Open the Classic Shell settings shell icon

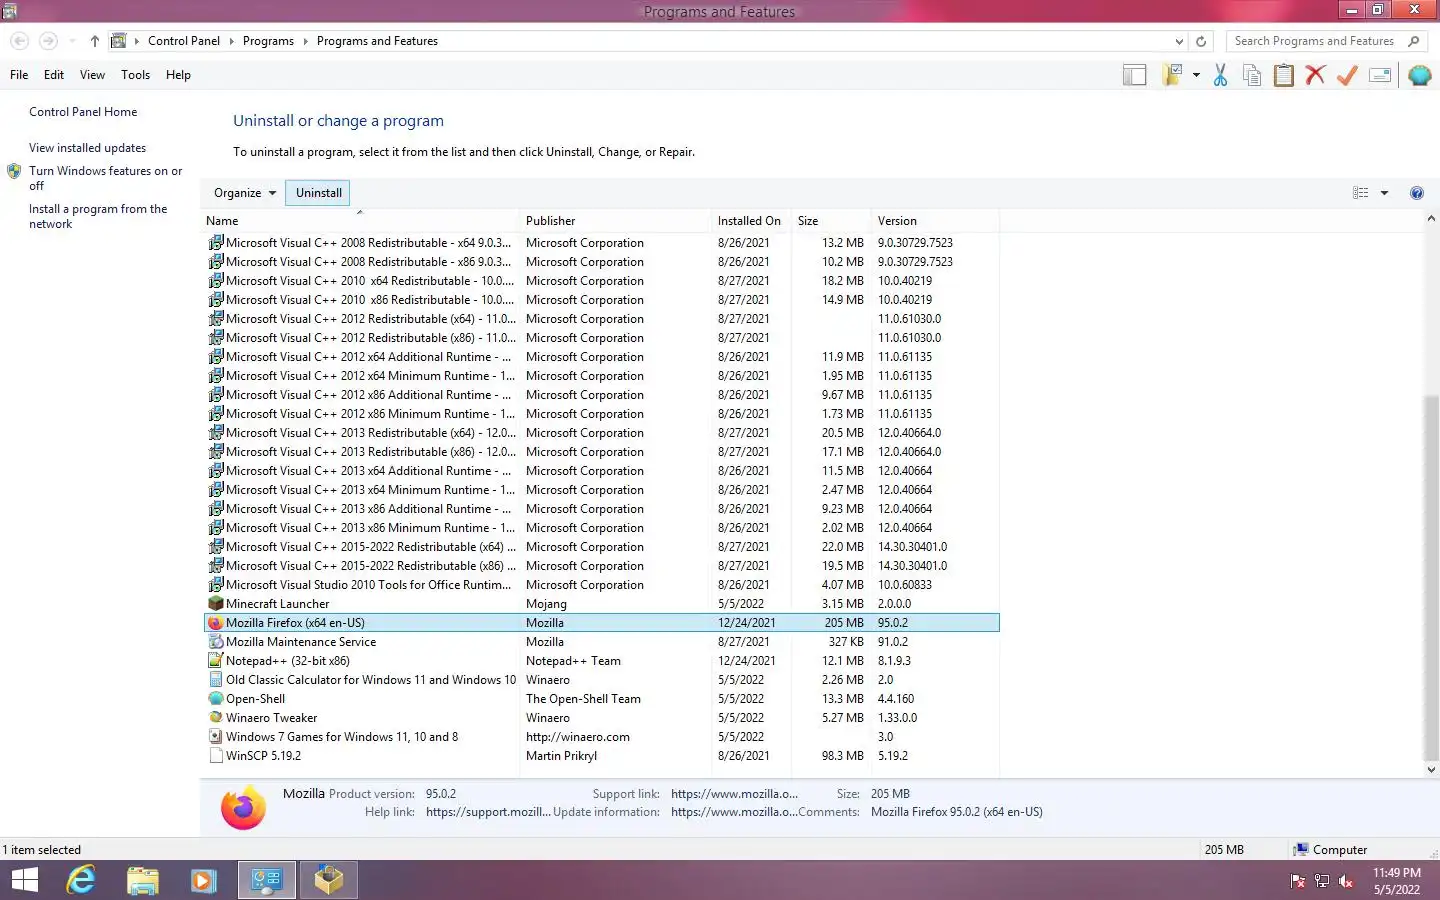point(1419,75)
